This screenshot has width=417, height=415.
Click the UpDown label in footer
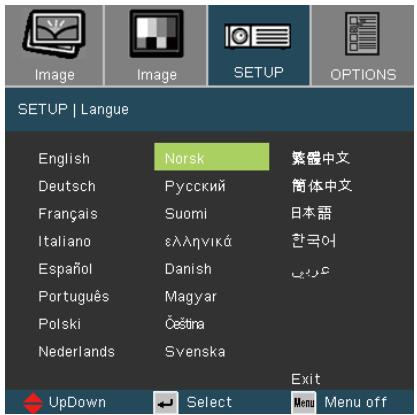point(77,403)
